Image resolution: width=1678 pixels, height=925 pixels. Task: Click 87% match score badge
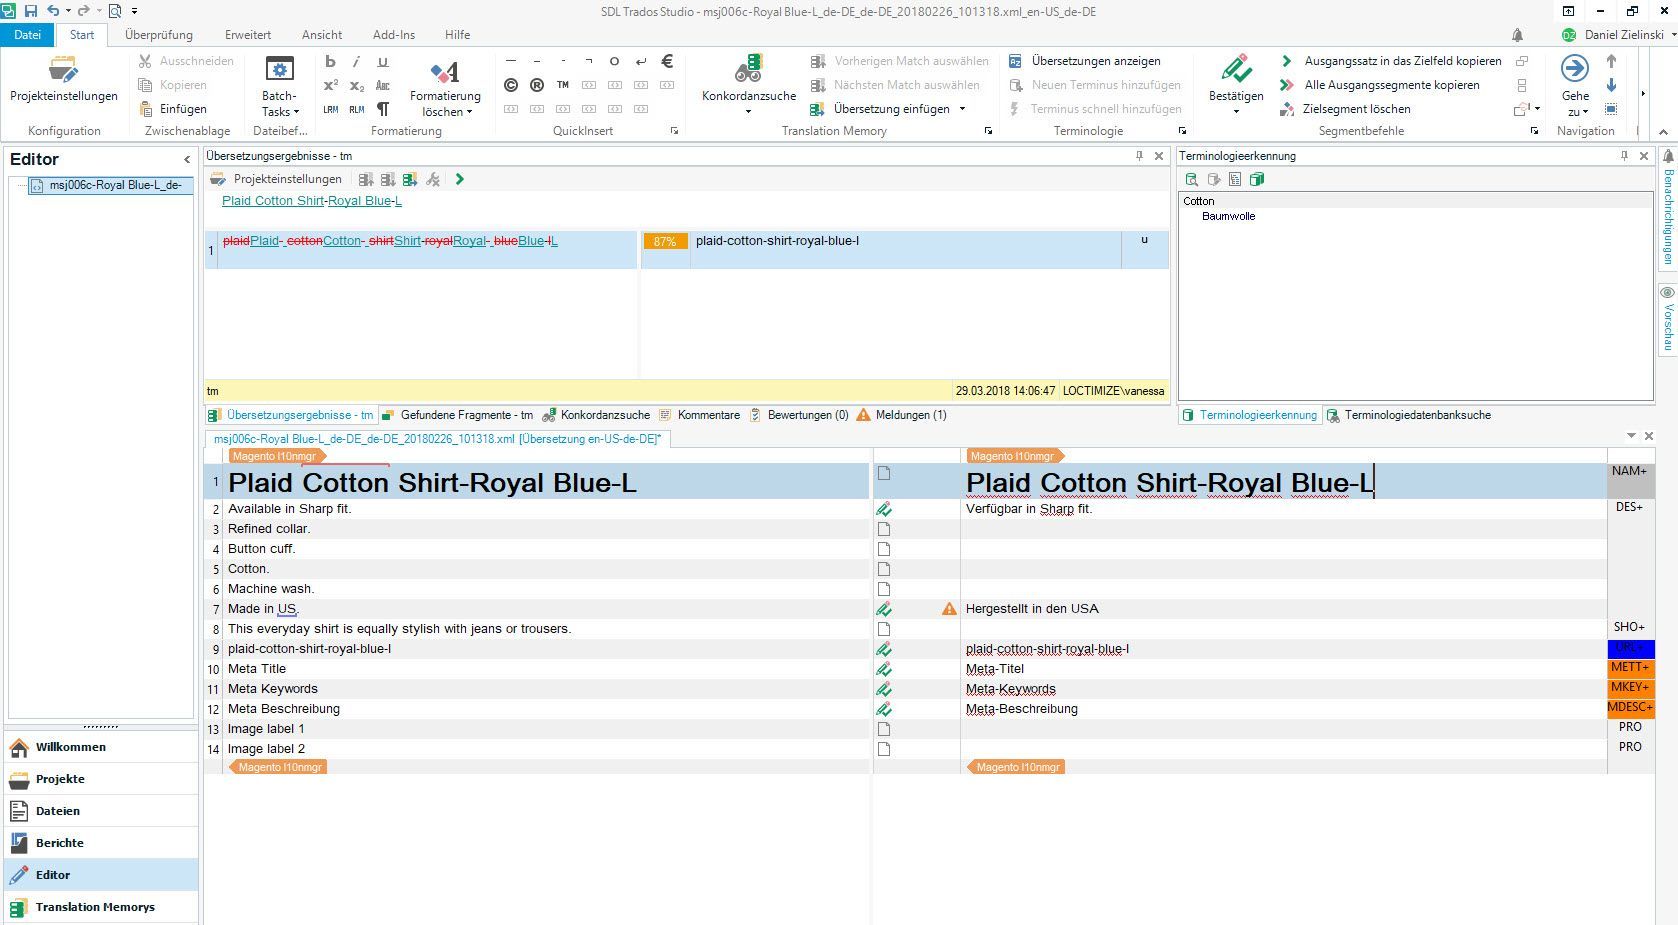pos(665,241)
